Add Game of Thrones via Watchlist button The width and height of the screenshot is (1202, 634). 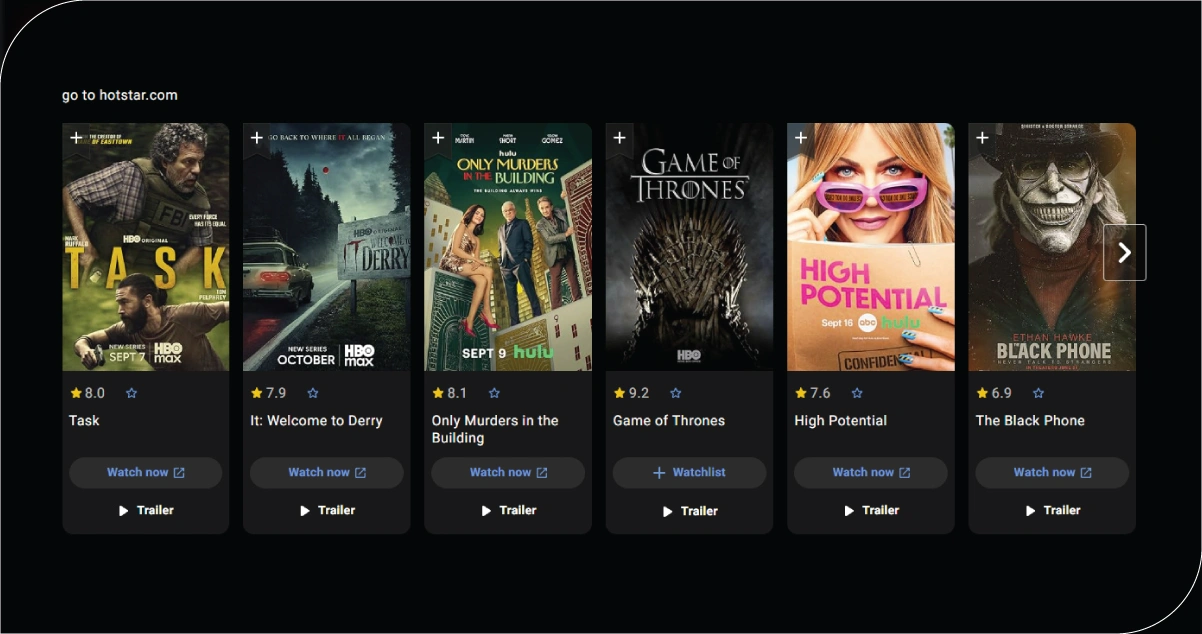[x=690, y=473]
